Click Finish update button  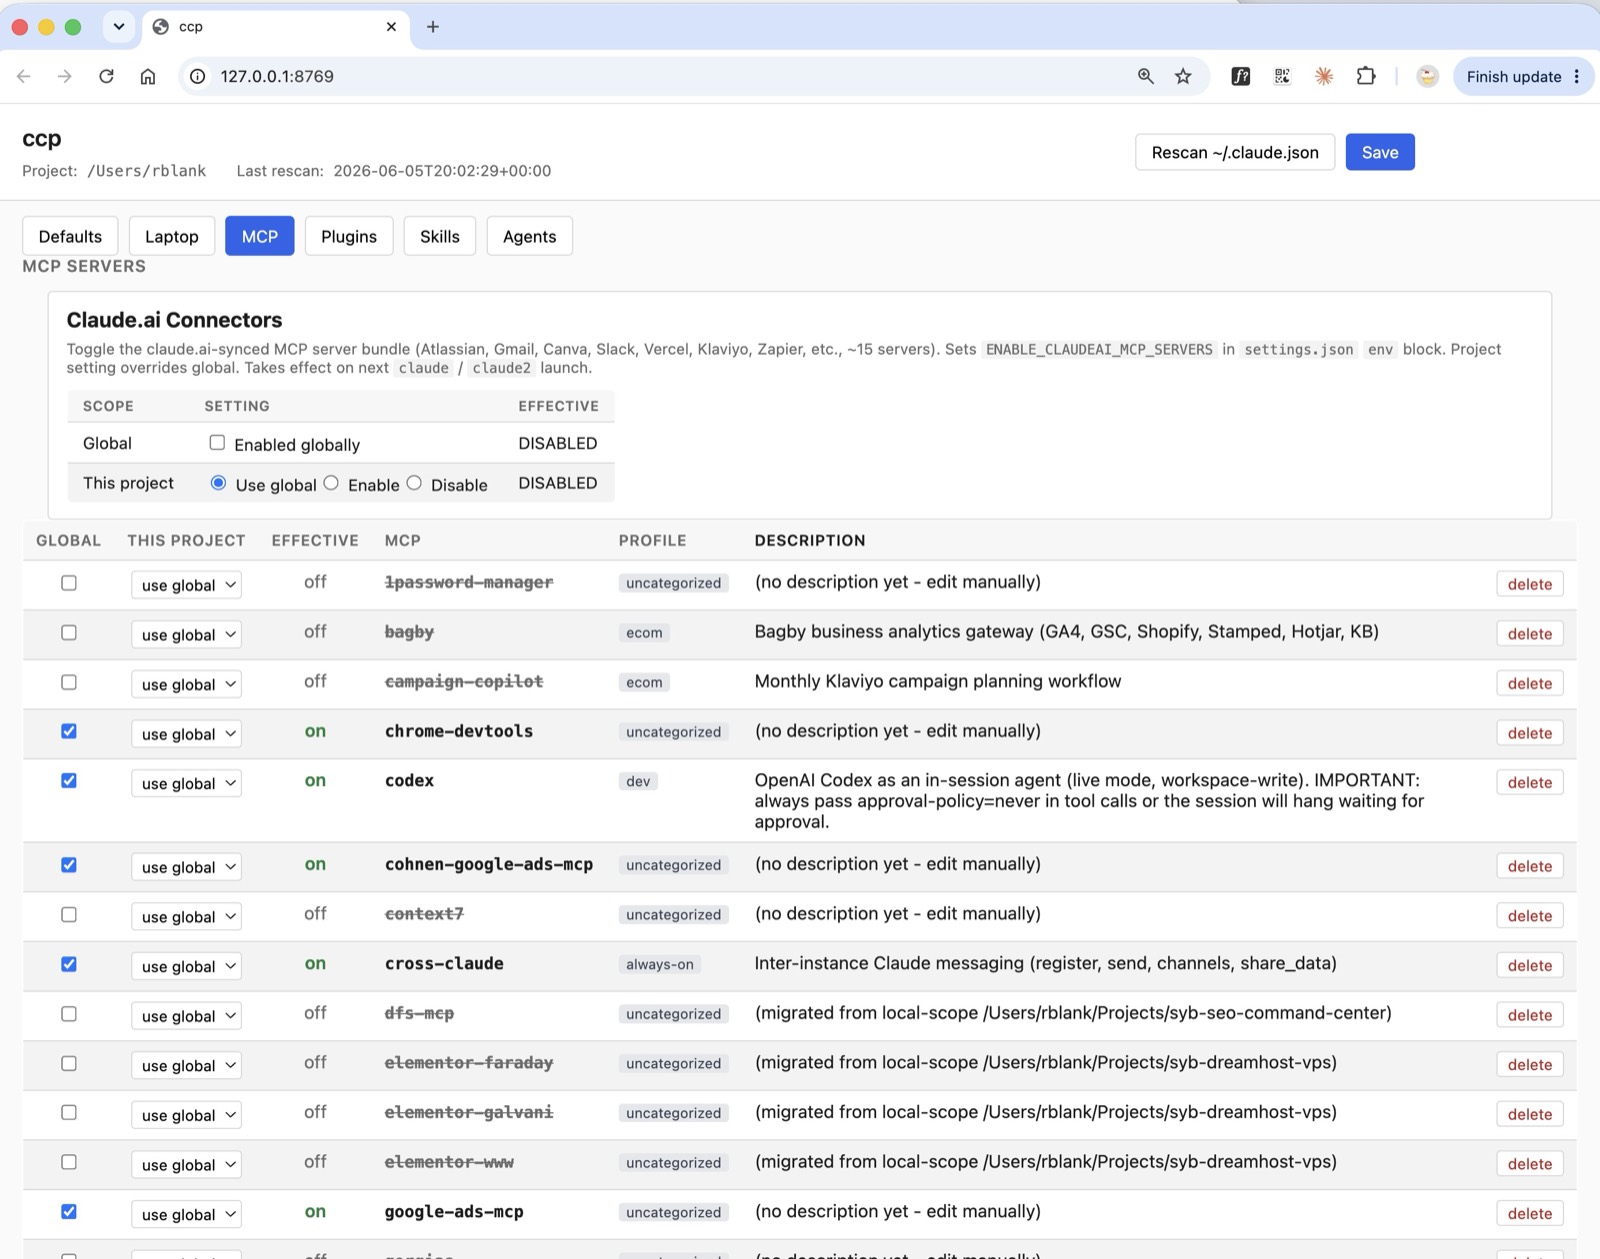pyautogui.click(x=1514, y=76)
